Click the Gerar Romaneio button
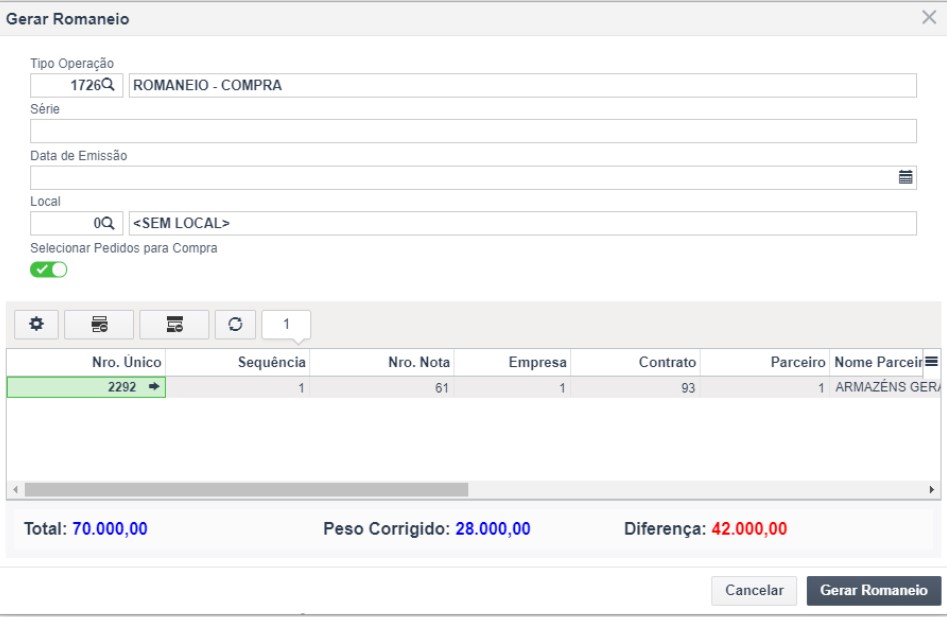 [873, 590]
